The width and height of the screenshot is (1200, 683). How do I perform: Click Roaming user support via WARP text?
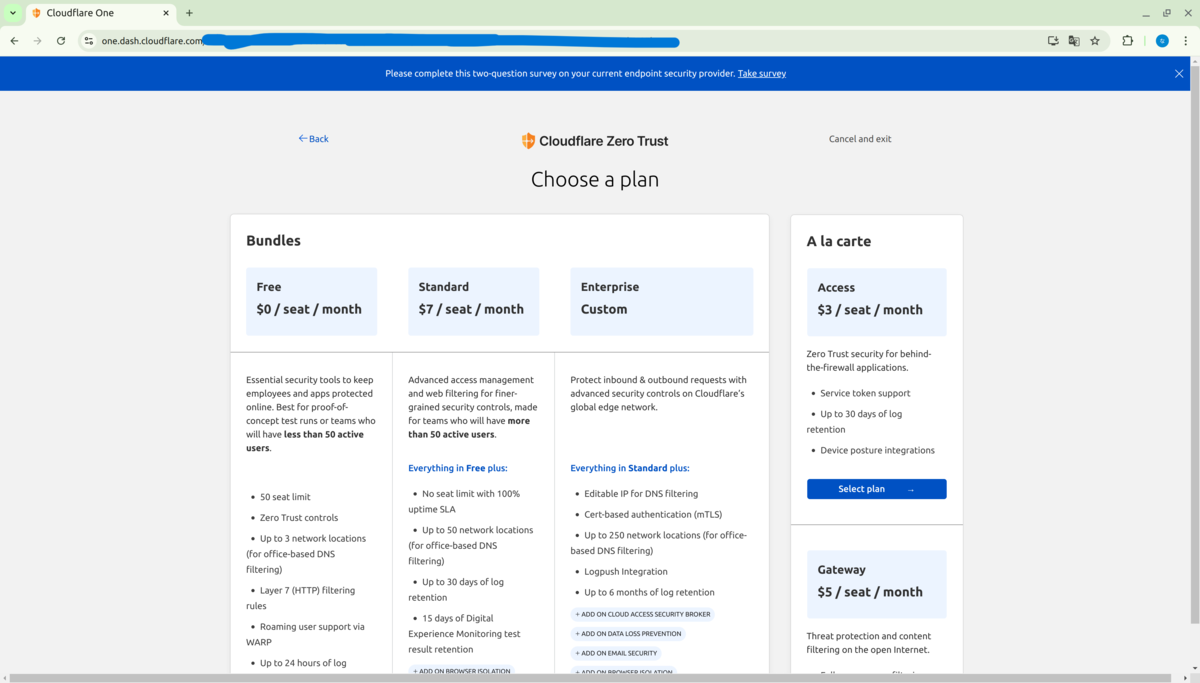(x=305, y=634)
